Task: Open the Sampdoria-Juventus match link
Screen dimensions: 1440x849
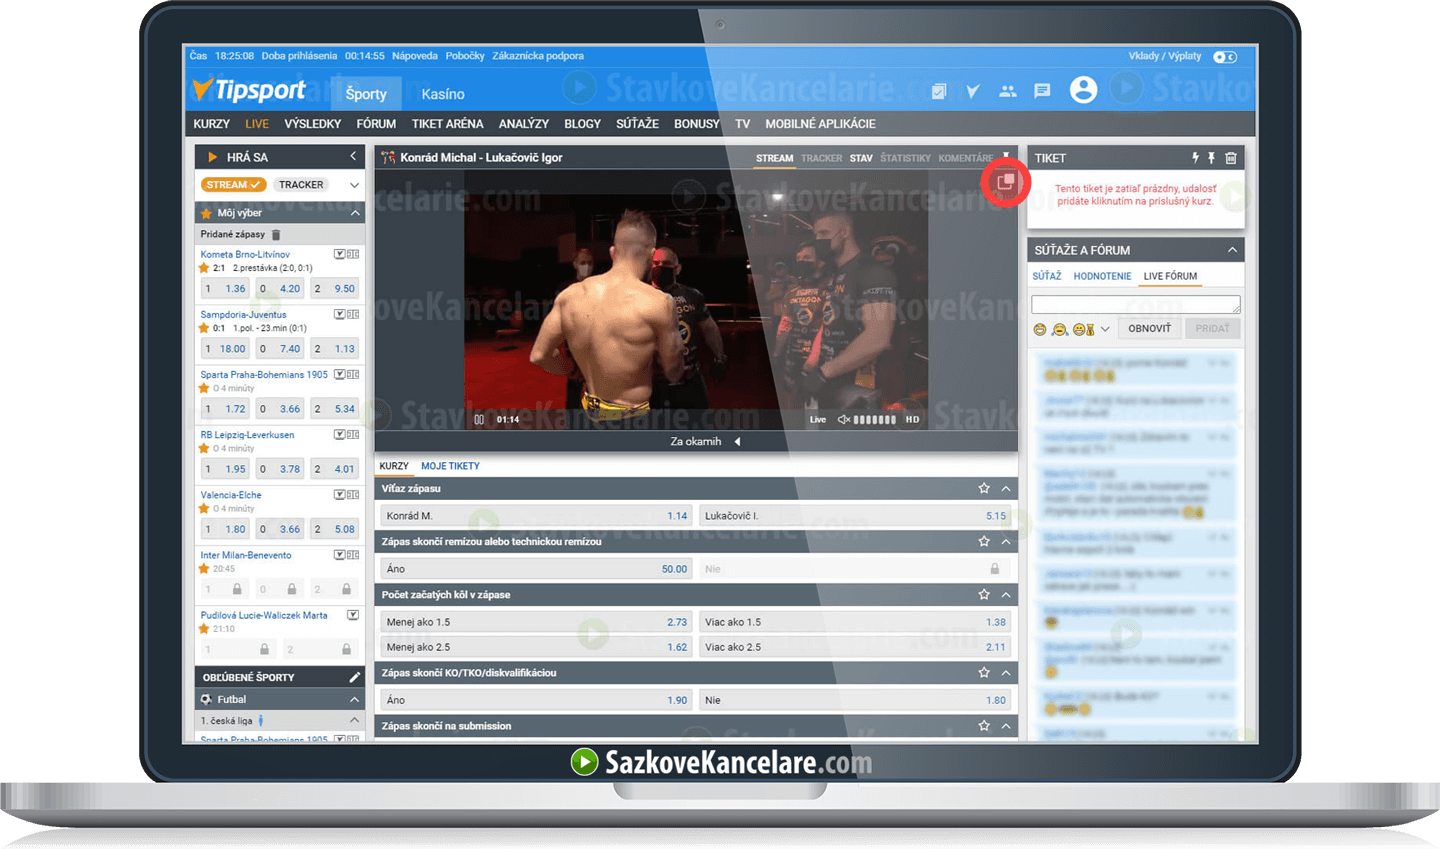Action: 243,315
